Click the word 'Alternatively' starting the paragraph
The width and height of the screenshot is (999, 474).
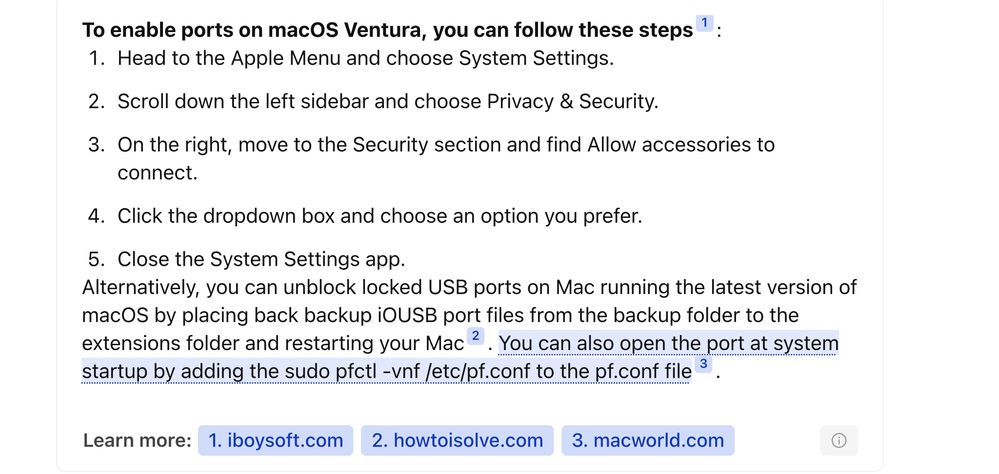point(140,287)
